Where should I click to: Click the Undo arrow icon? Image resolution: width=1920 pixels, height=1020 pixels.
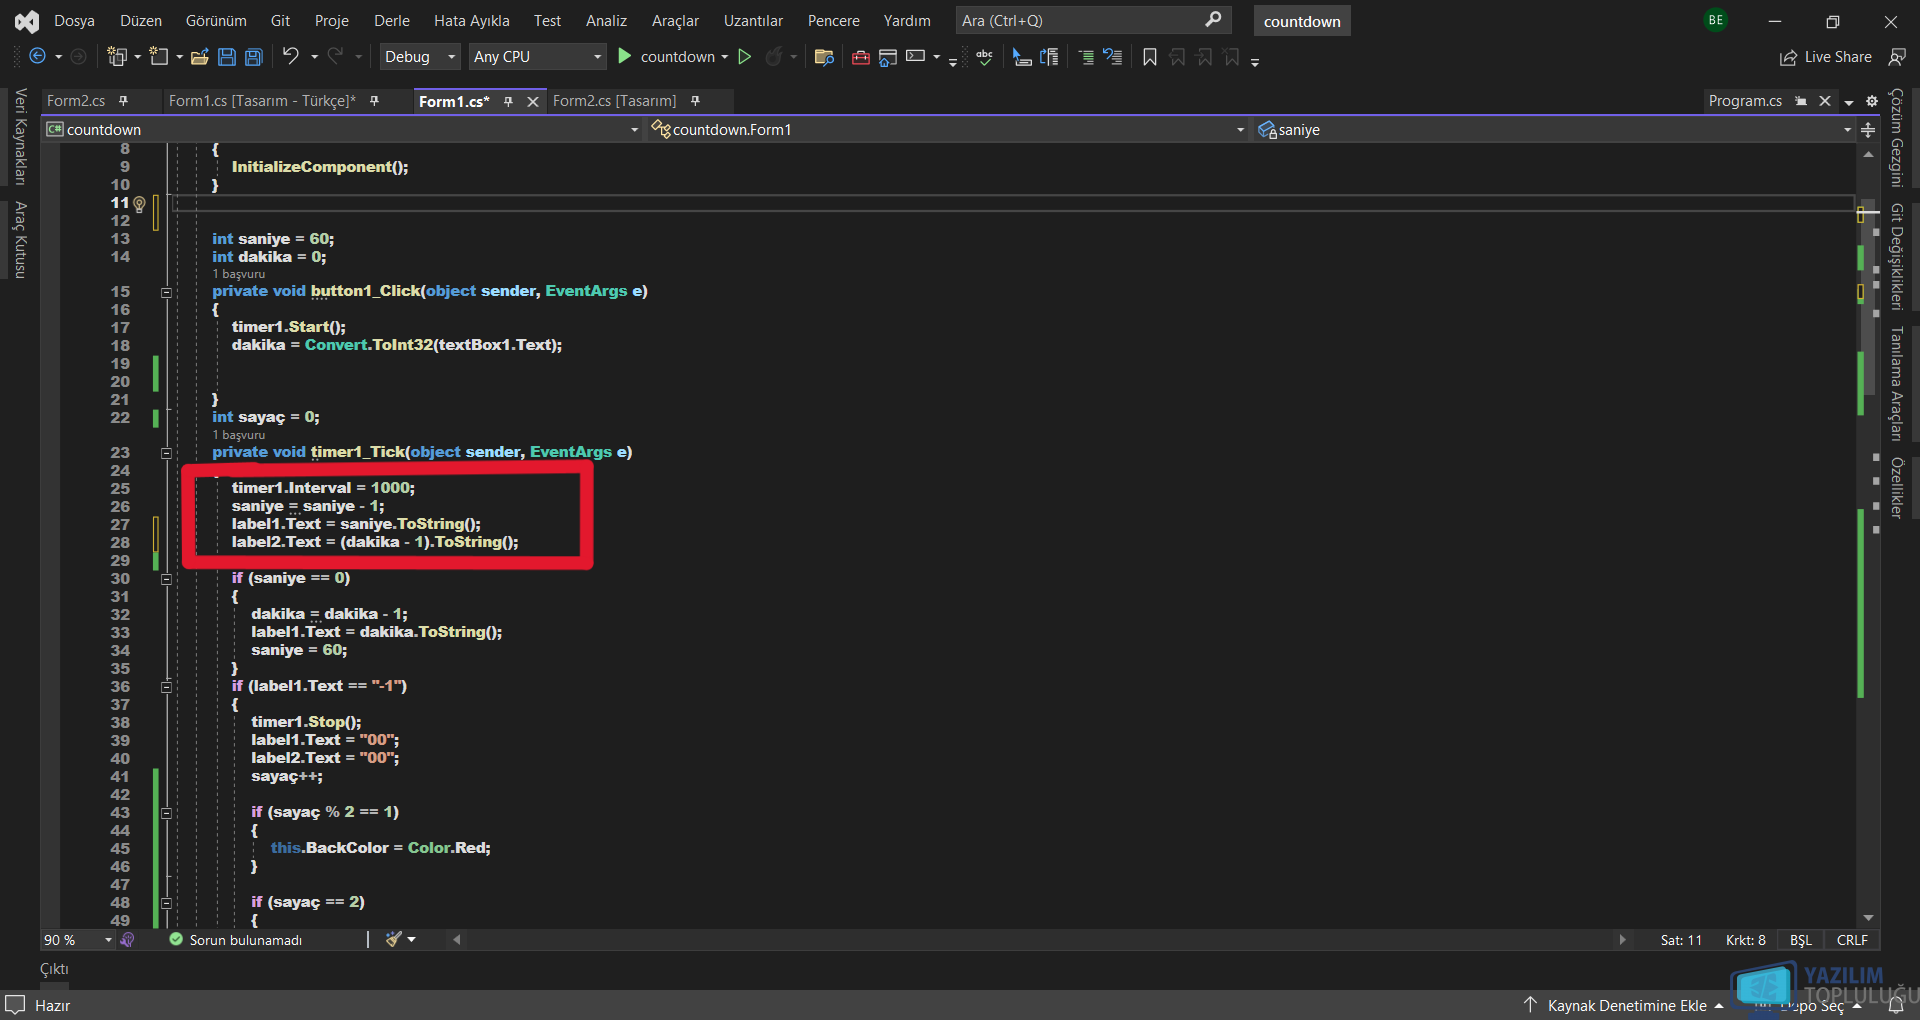pyautogui.click(x=290, y=57)
